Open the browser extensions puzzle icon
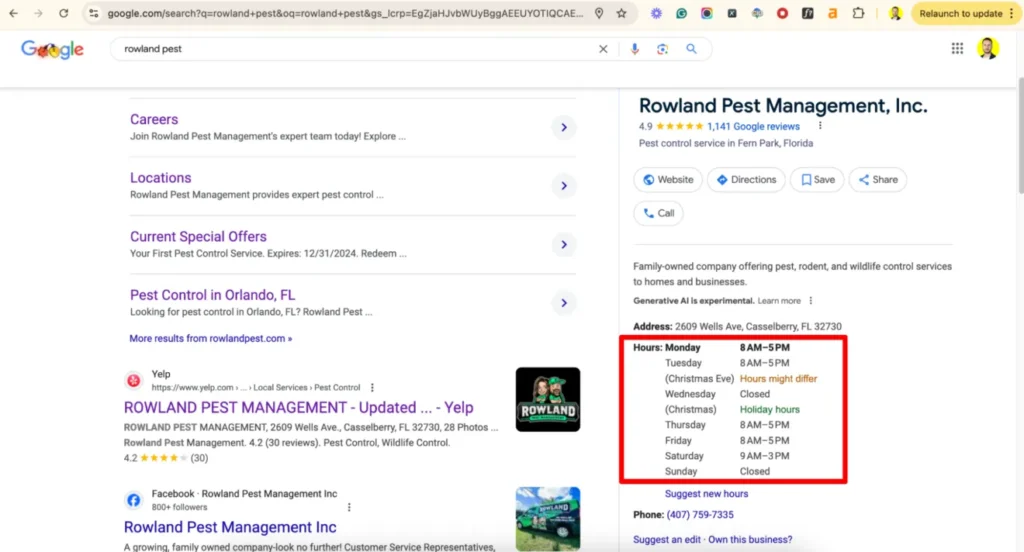 point(859,14)
